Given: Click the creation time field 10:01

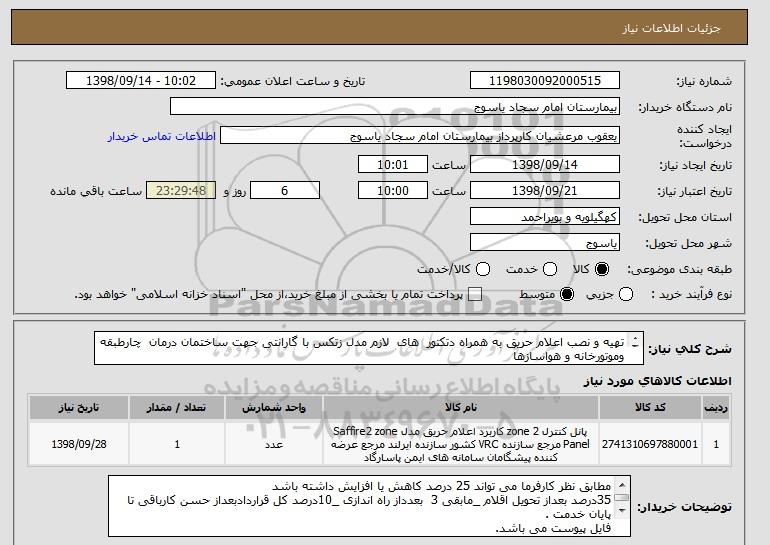Looking at the screenshot, I should pyautogui.click(x=393, y=164).
